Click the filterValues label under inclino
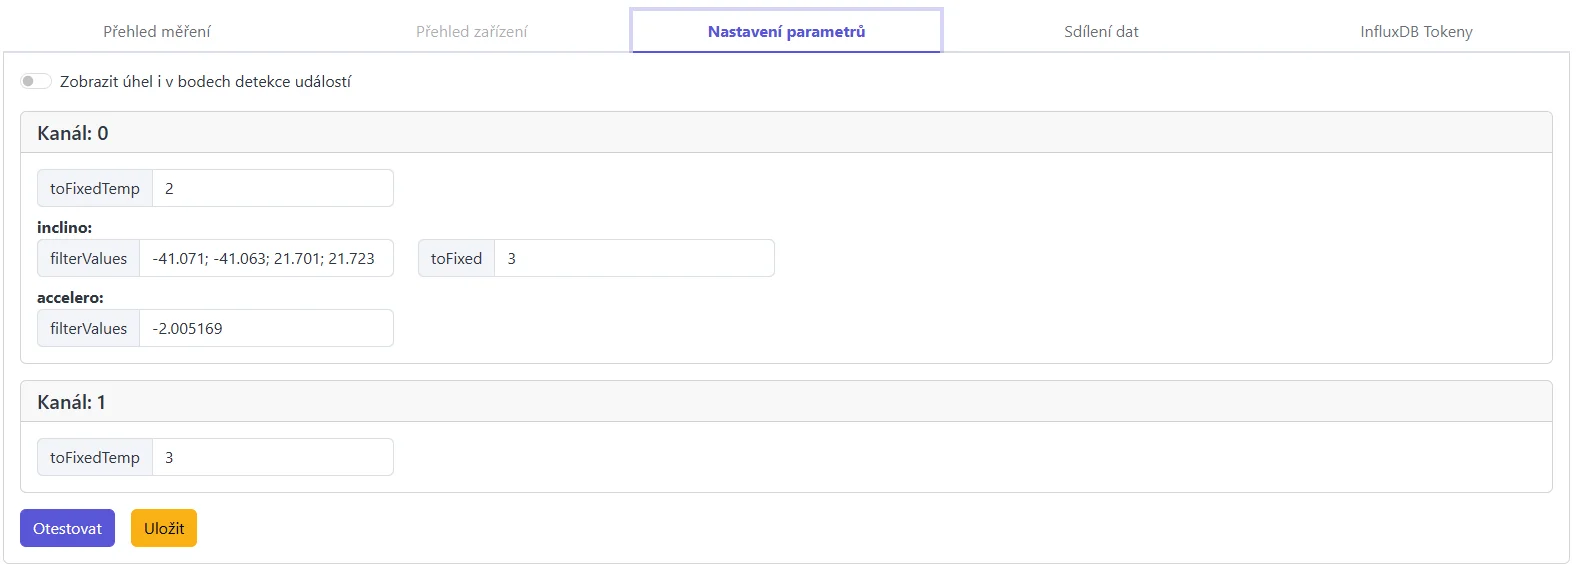1580x573 pixels. point(89,258)
